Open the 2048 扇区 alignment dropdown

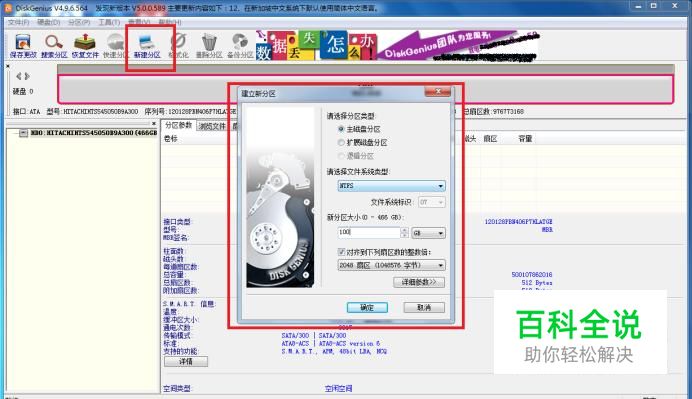391,265
